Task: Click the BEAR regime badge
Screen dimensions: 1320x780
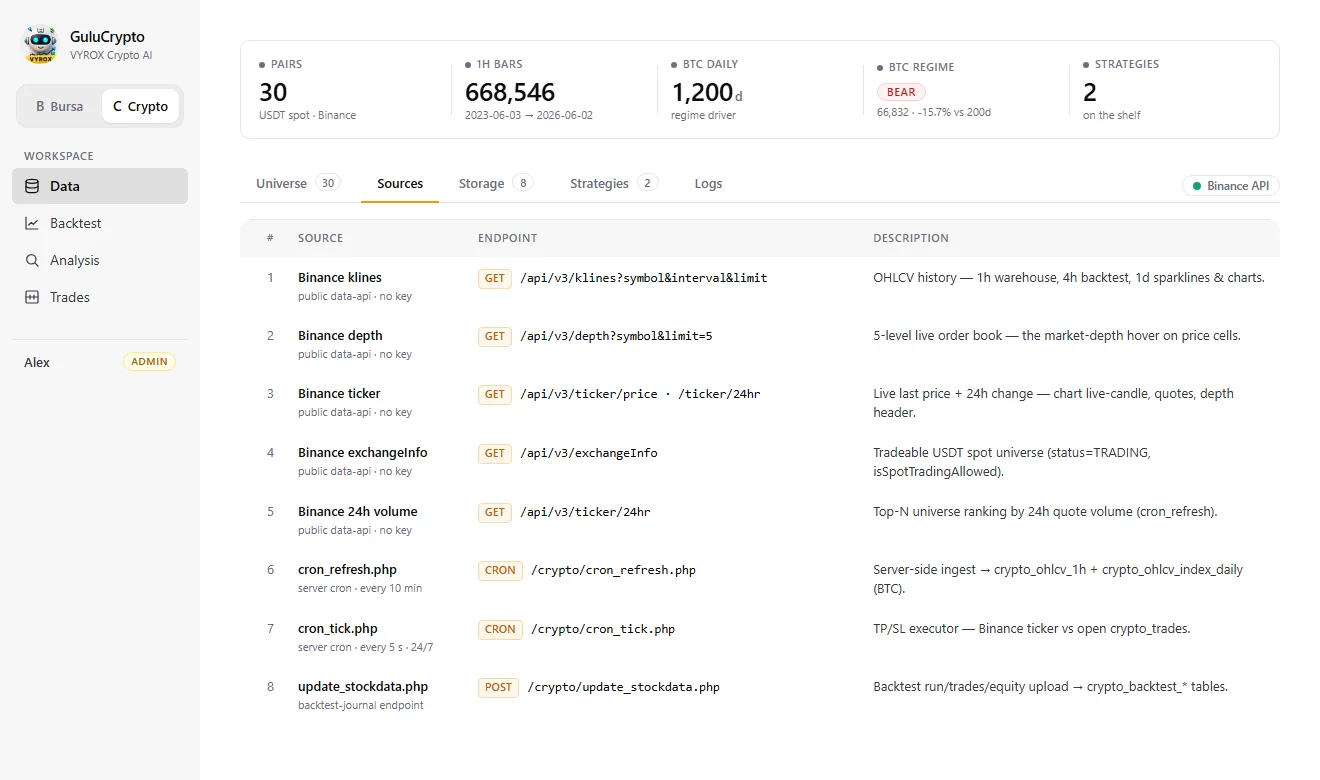Action: click(x=901, y=92)
